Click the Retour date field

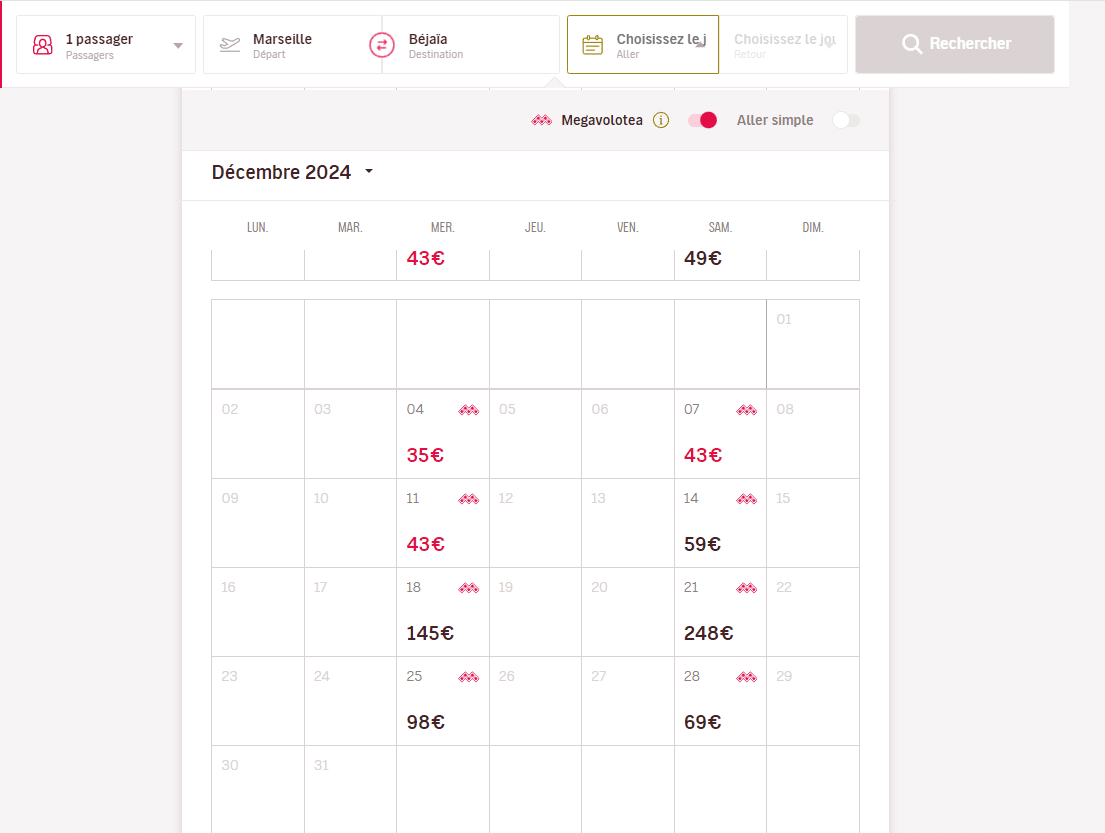[785, 45]
